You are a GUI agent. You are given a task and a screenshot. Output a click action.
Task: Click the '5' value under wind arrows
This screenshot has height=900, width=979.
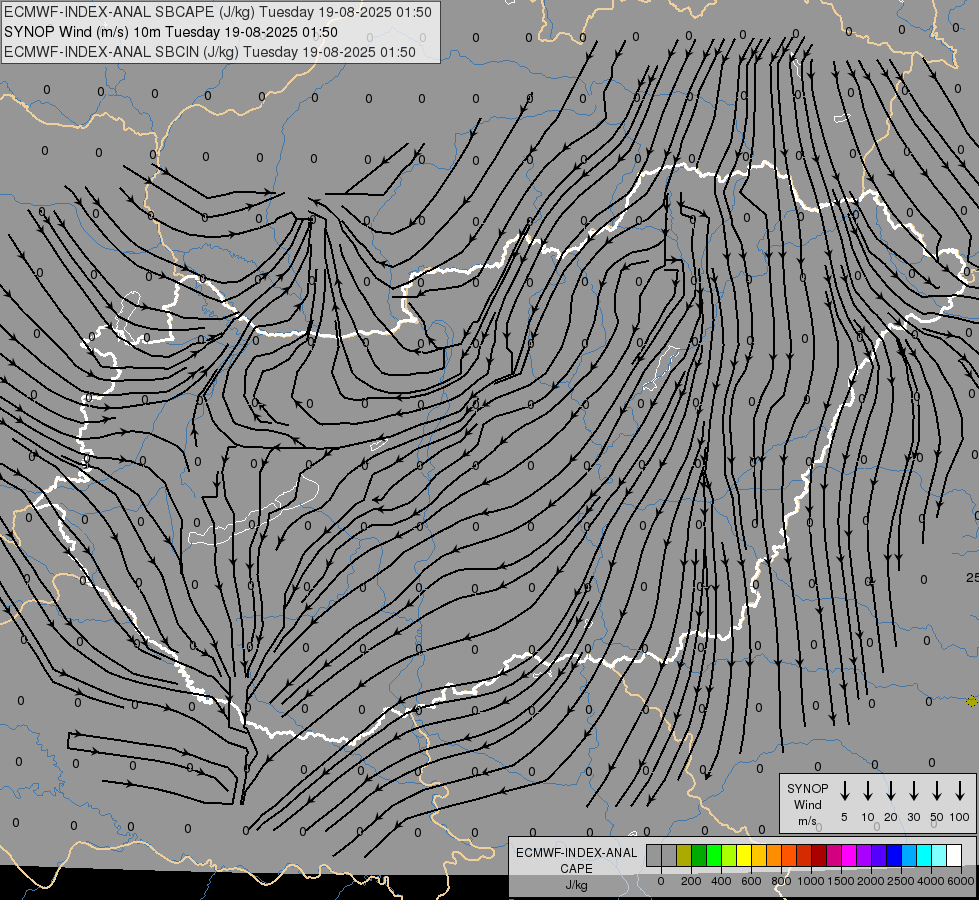coord(844,817)
